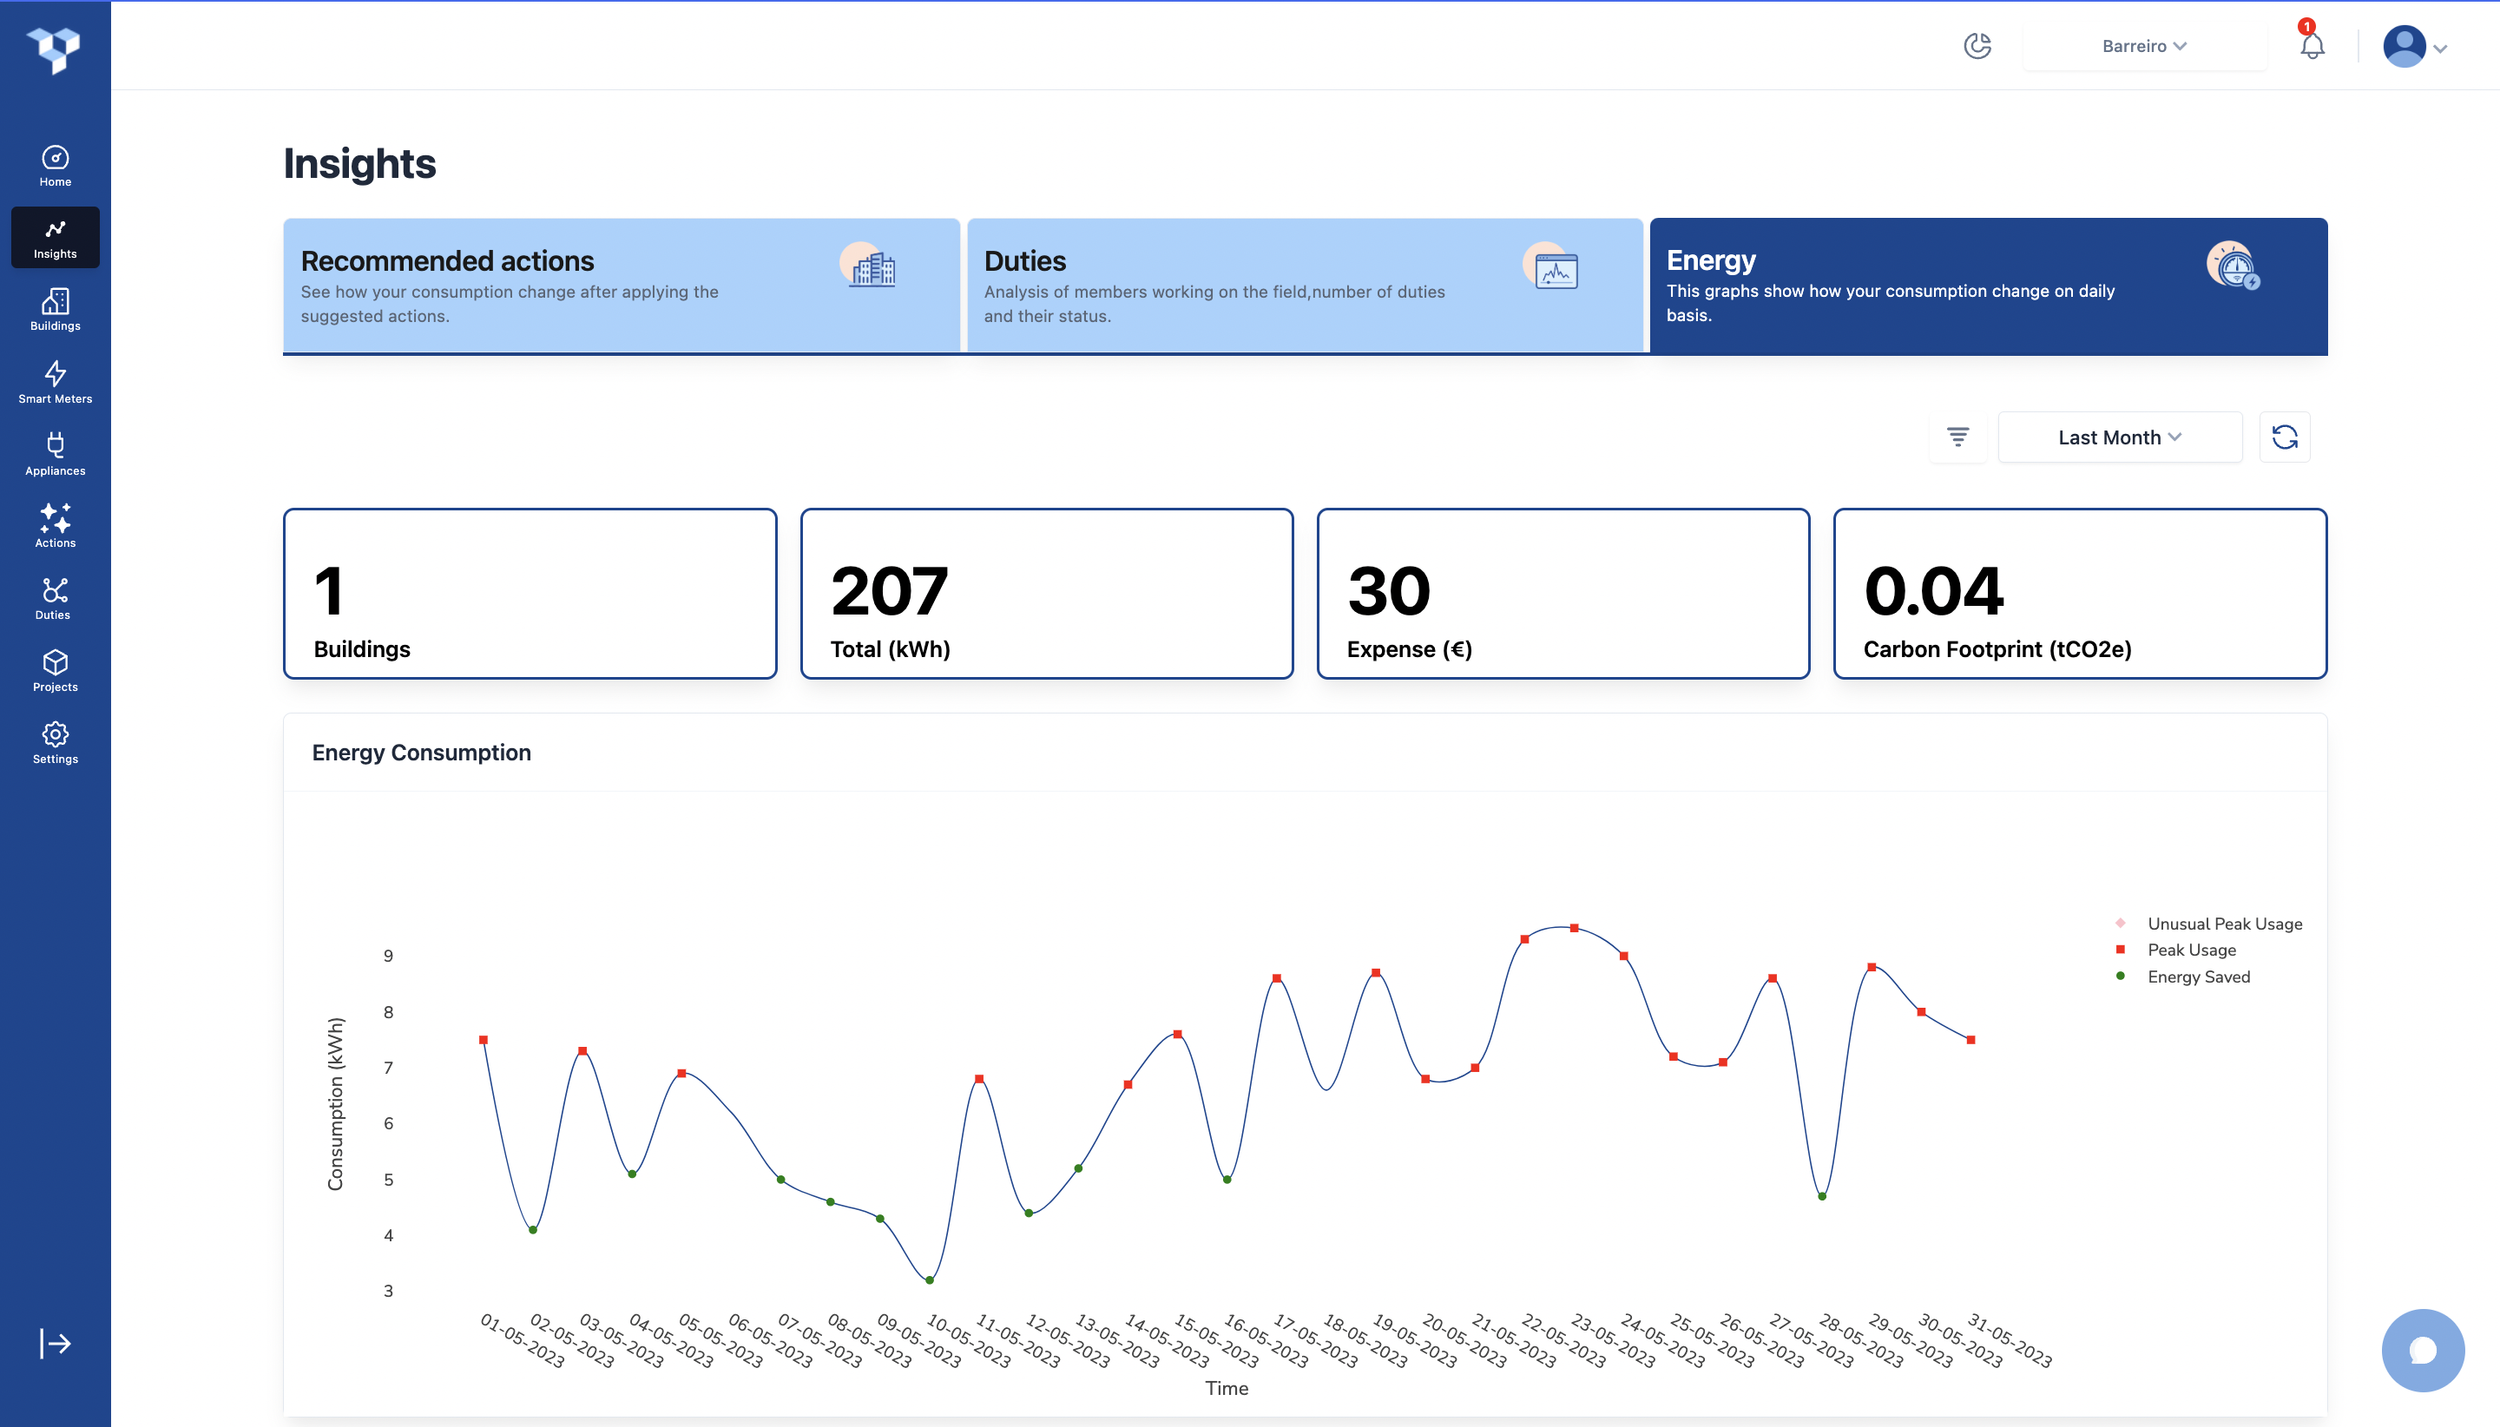Navigate to Projects section
The height and width of the screenshot is (1427, 2500).
[x=55, y=670]
